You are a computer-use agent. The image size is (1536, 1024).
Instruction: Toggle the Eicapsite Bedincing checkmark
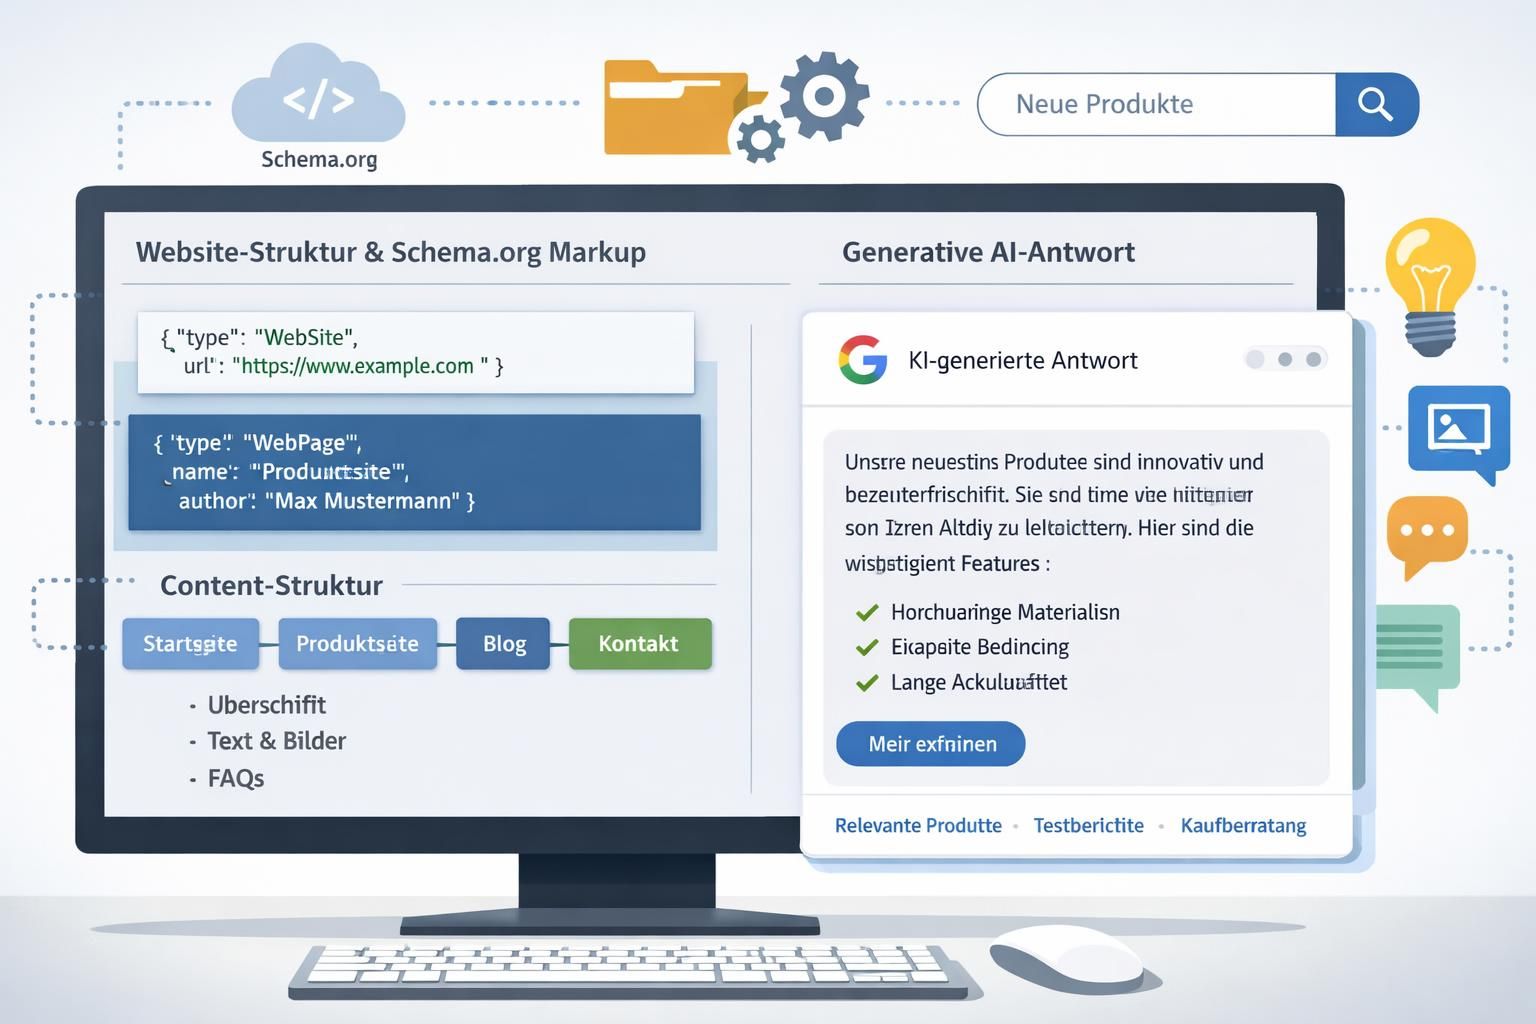pos(867,647)
